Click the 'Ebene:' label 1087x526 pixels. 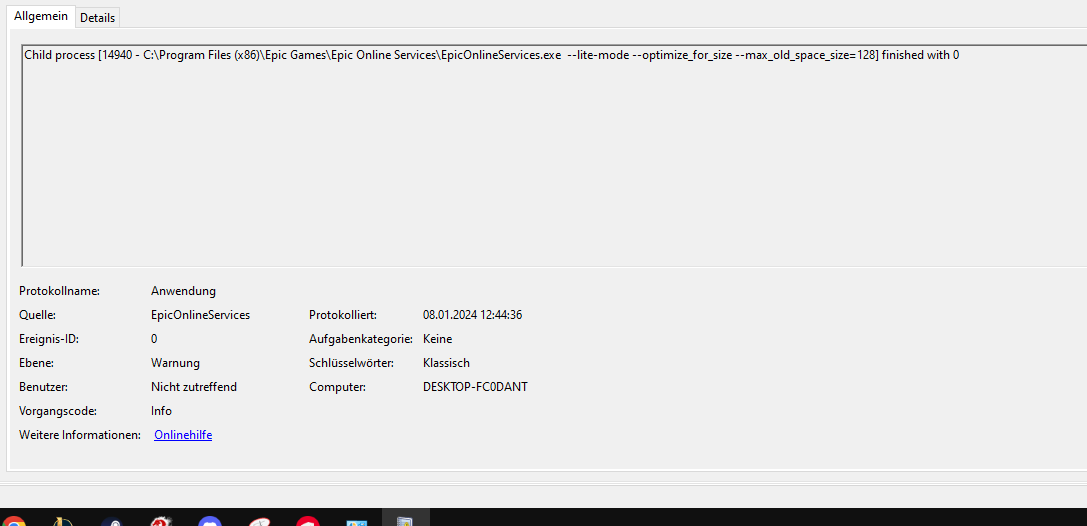(x=36, y=363)
